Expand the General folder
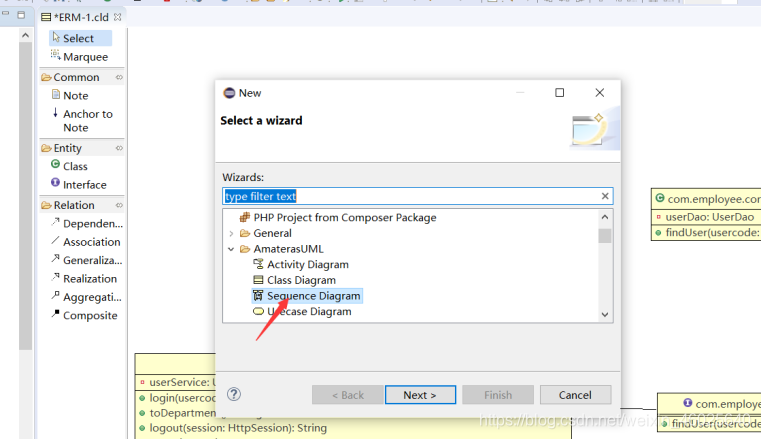Screen dimensions: 761x439 [232, 233]
